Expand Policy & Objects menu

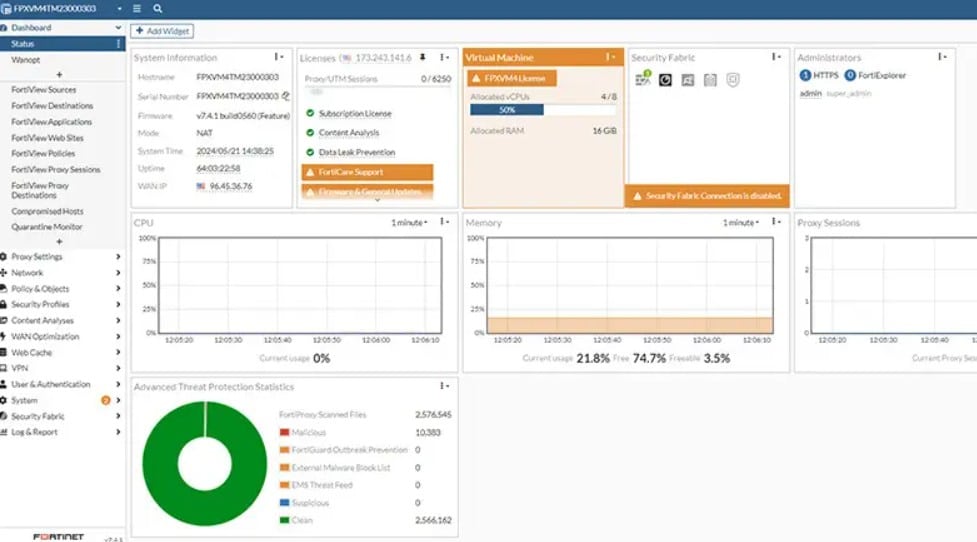60,288
